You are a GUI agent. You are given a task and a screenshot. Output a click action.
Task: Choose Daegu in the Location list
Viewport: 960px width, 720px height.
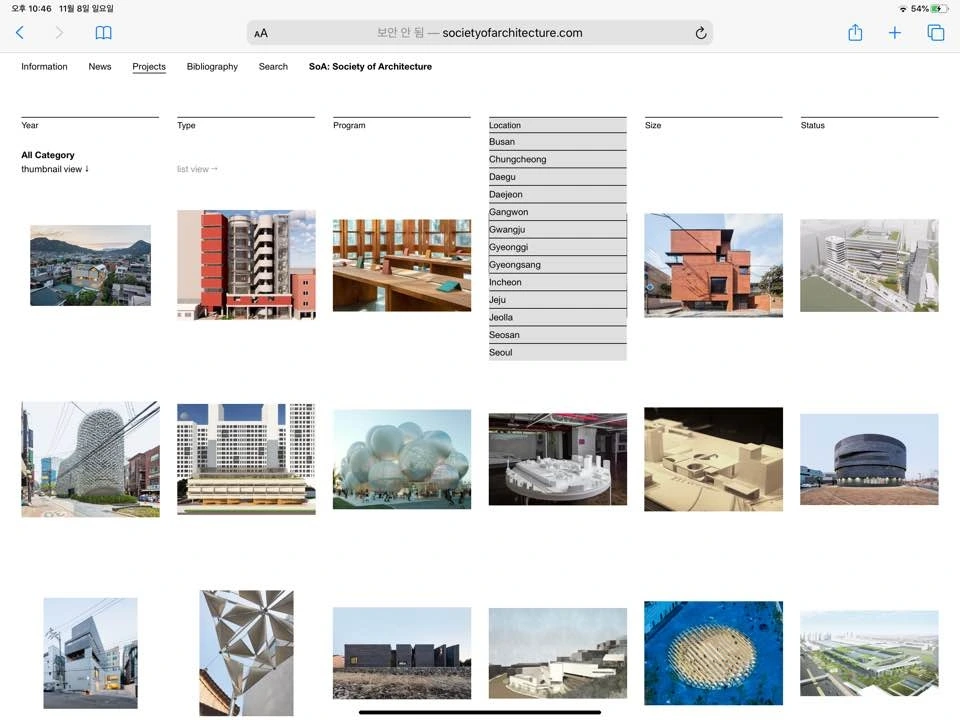557,177
